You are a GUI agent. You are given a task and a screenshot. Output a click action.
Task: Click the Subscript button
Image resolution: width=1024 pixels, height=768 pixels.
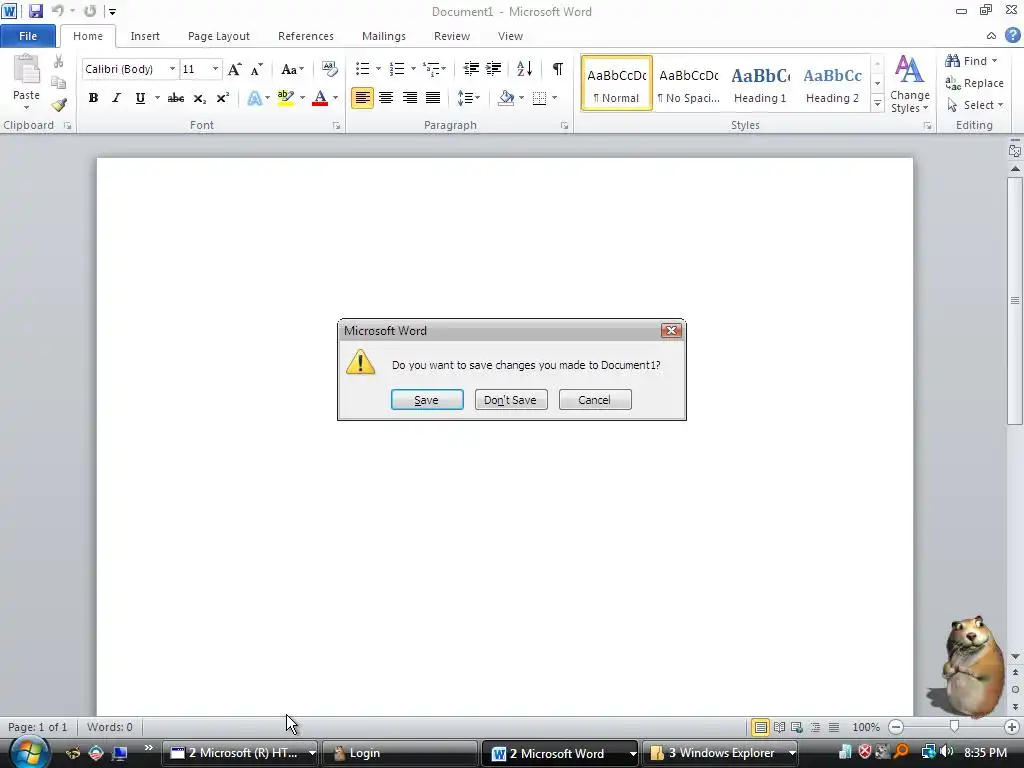[x=199, y=98]
